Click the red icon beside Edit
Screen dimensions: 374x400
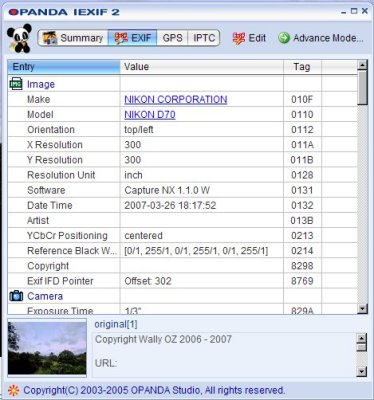pos(239,38)
